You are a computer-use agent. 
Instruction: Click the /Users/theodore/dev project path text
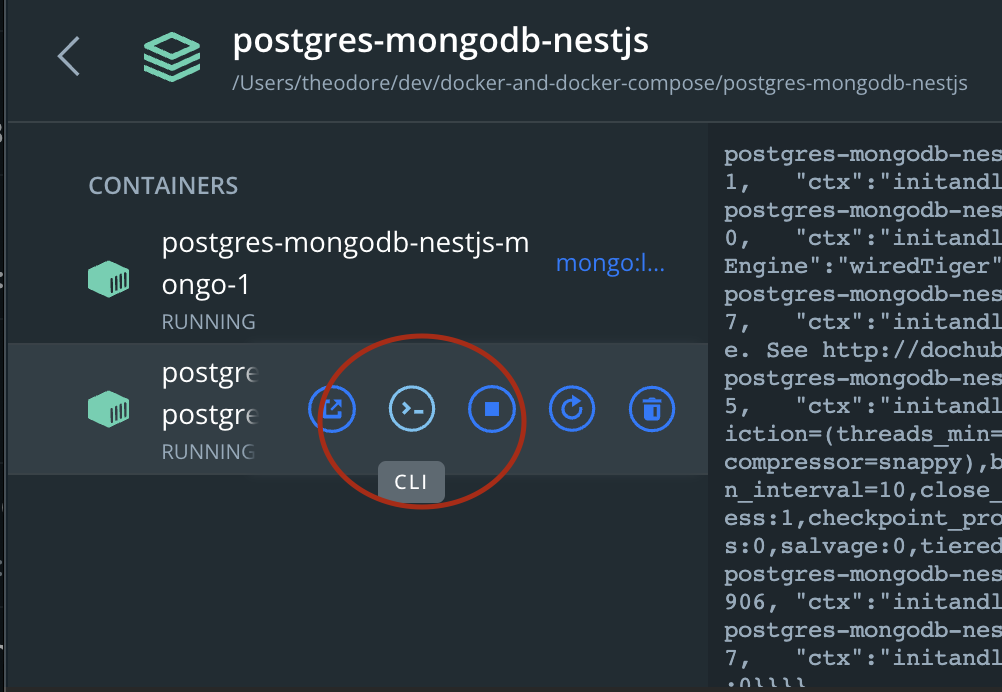coord(600,83)
